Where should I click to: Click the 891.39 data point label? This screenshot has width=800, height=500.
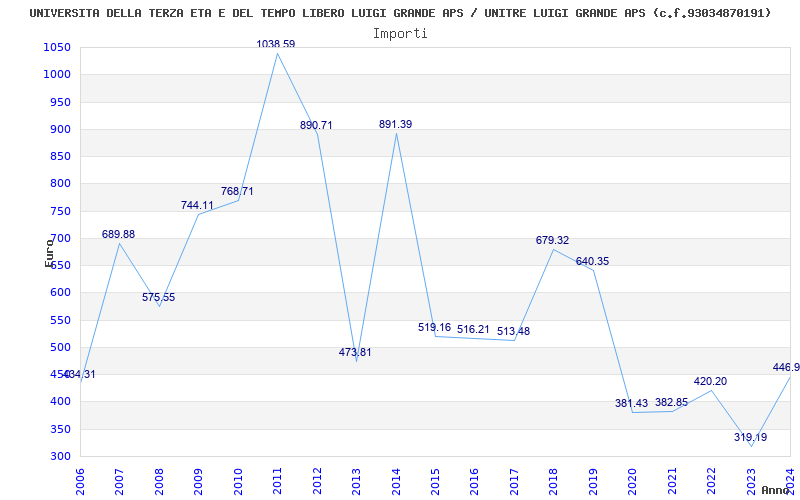[395, 124]
